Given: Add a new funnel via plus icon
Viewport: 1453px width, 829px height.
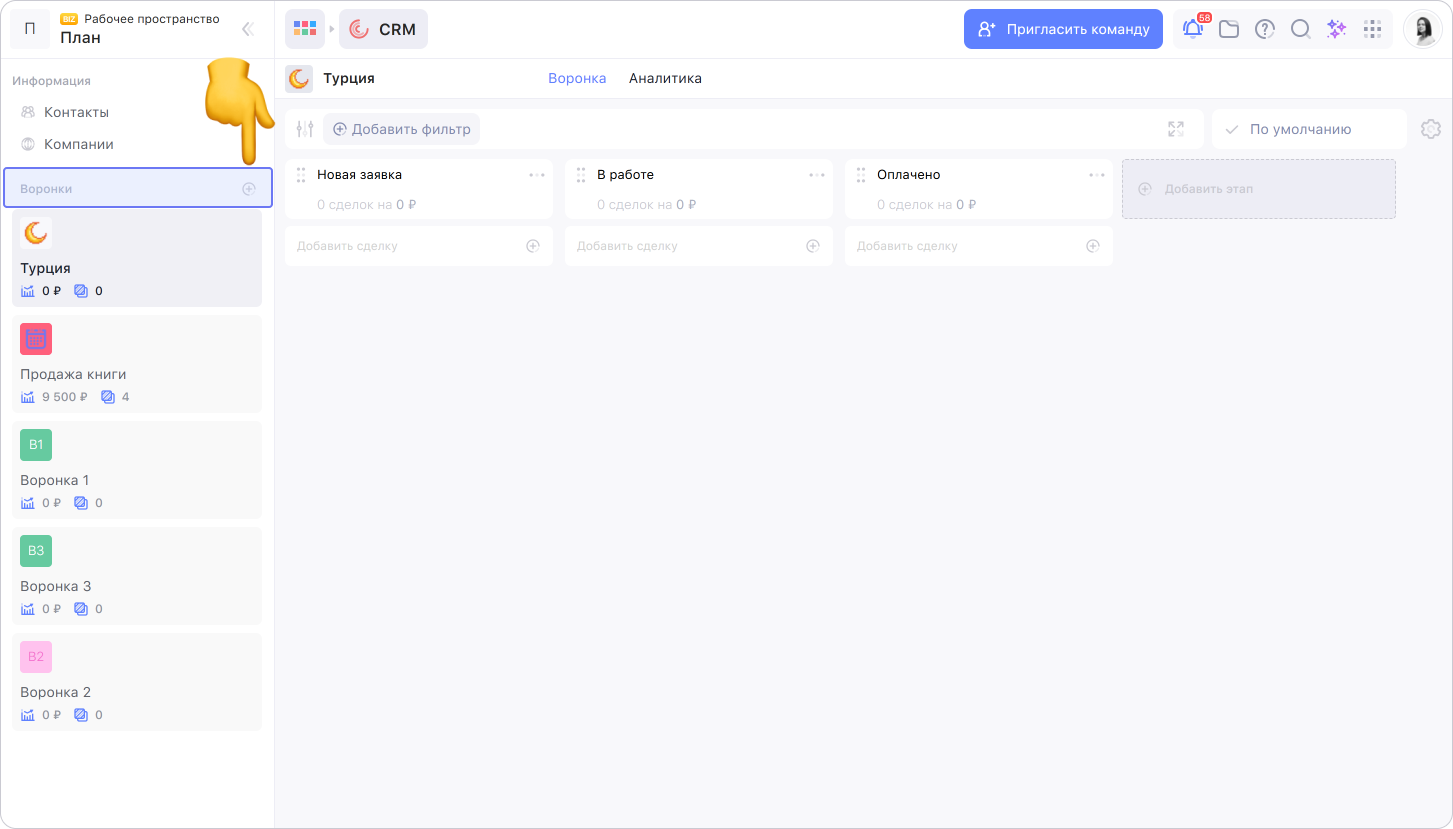Looking at the screenshot, I should (x=249, y=188).
